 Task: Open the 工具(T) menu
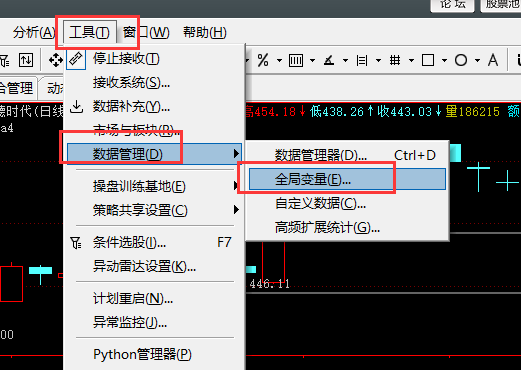click(89, 32)
